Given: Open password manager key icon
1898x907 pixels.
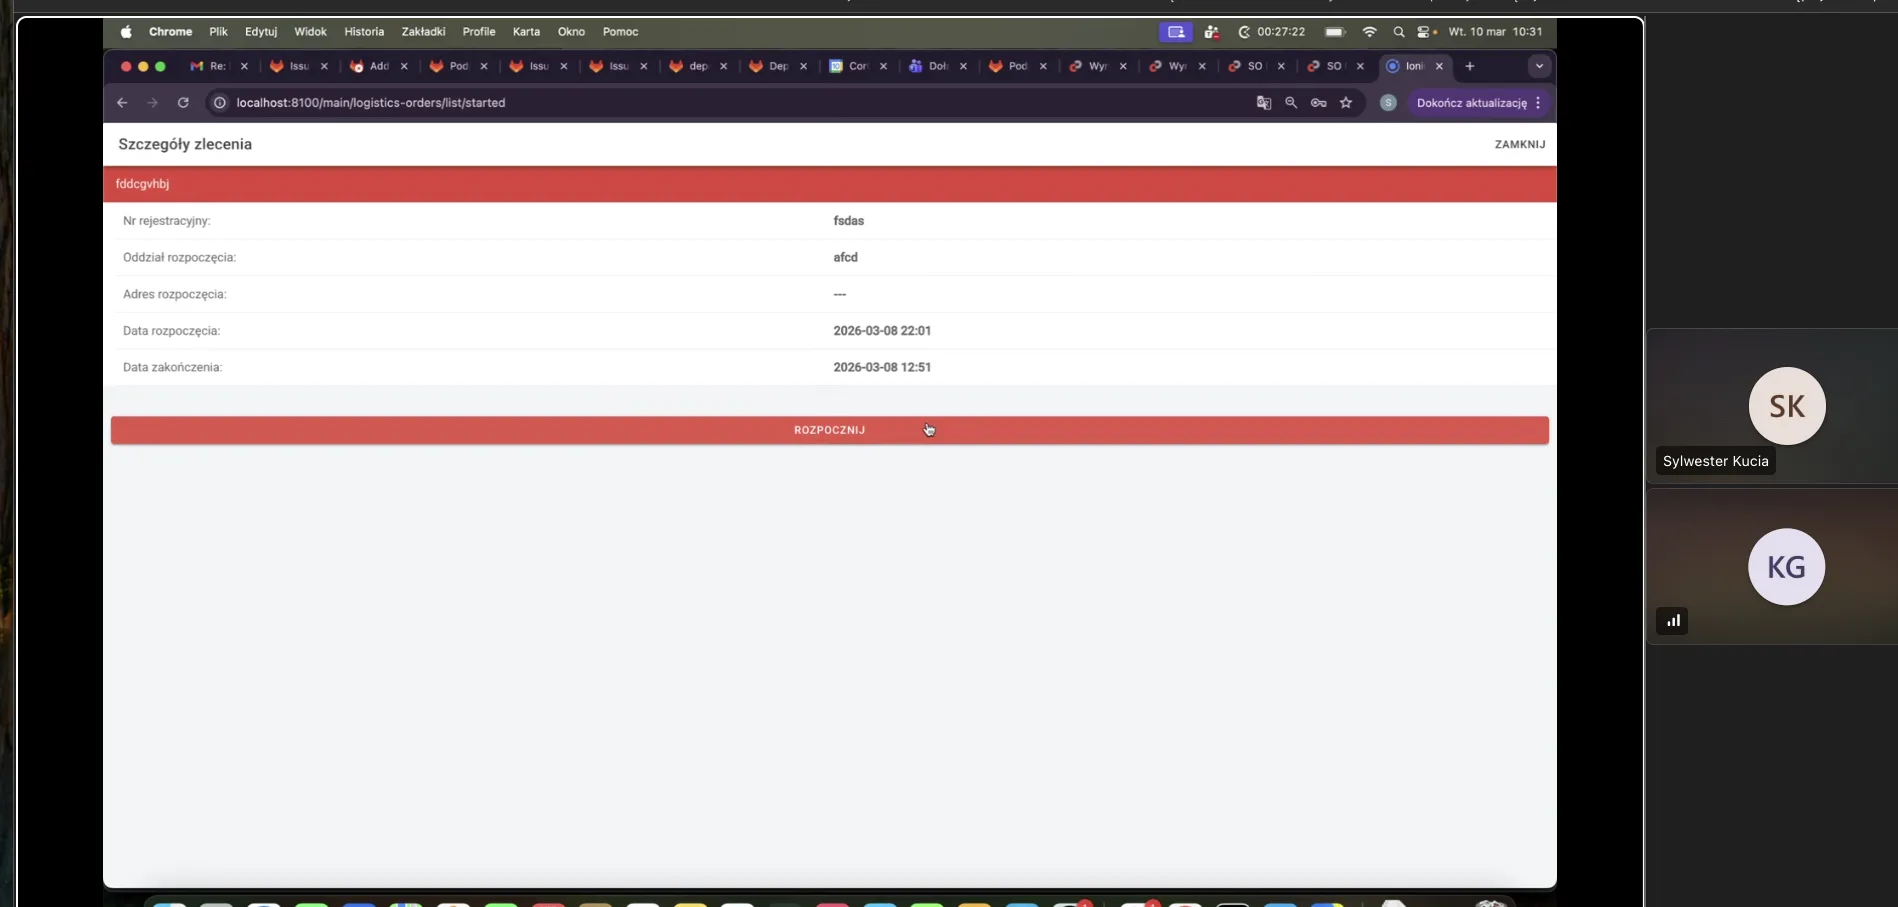Looking at the screenshot, I should (1319, 103).
